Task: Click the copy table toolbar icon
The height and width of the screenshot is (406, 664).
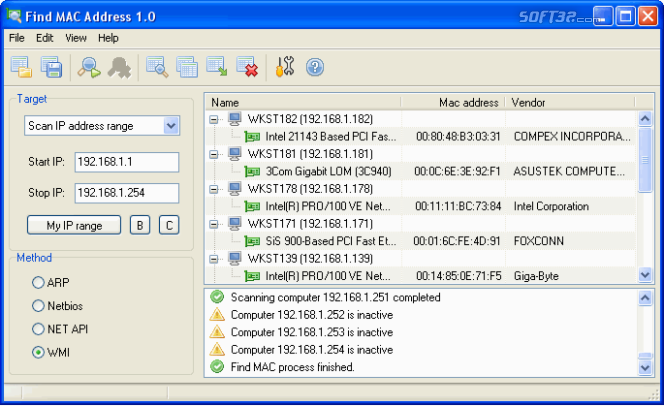Action: (x=187, y=67)
